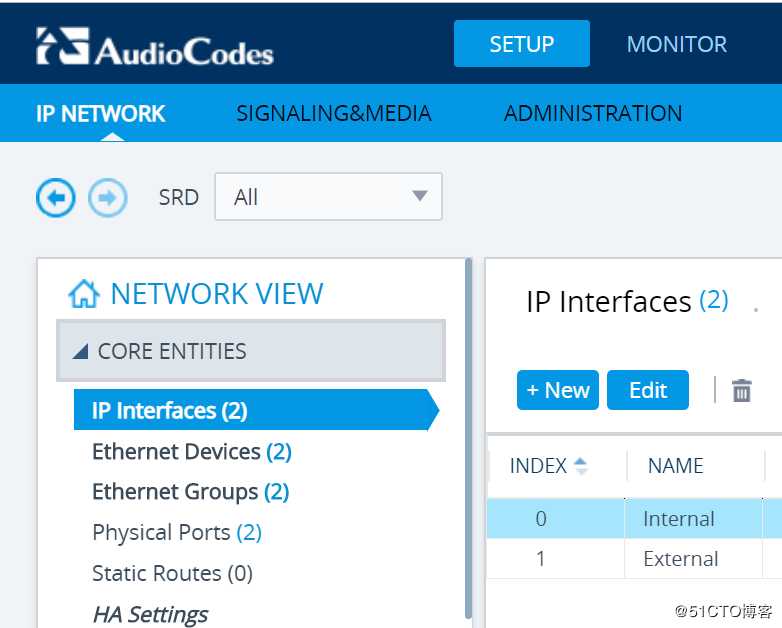Open Physical Ports (2)
This screenshot has width=782, height=628.
tap(177, 533)
